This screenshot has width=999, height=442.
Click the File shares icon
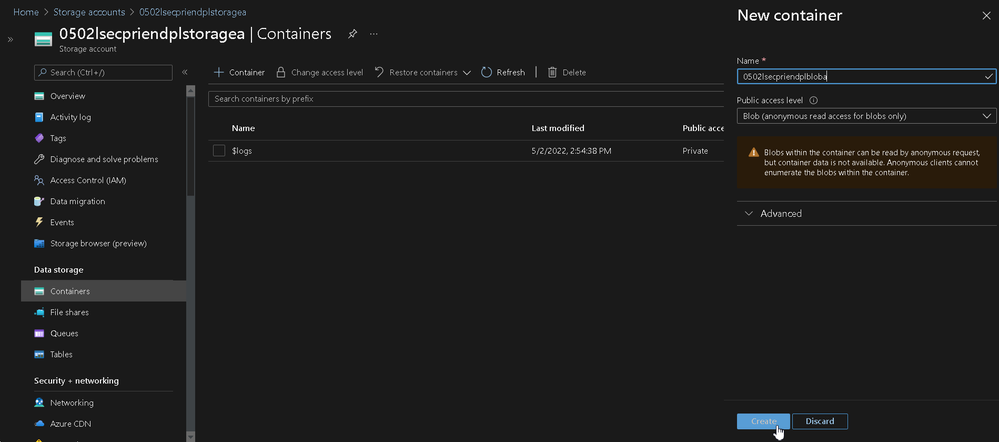(40, 312)
